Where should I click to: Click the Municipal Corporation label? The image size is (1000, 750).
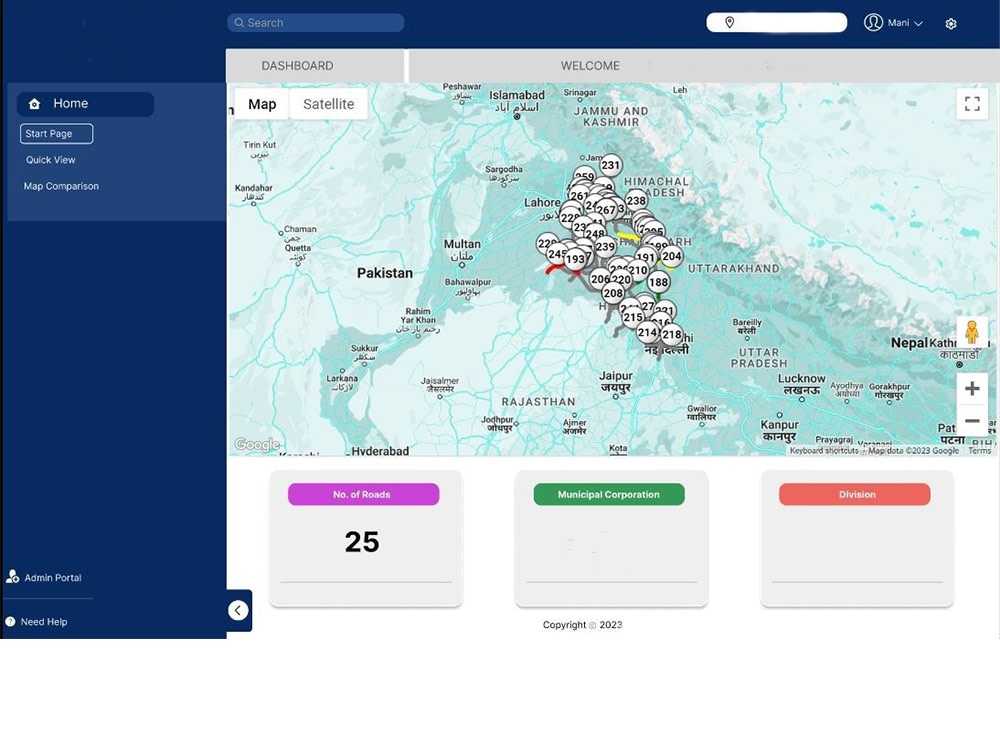609,494
